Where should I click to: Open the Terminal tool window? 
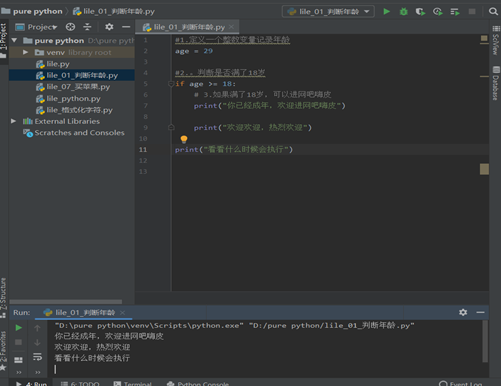pos(133,383)
